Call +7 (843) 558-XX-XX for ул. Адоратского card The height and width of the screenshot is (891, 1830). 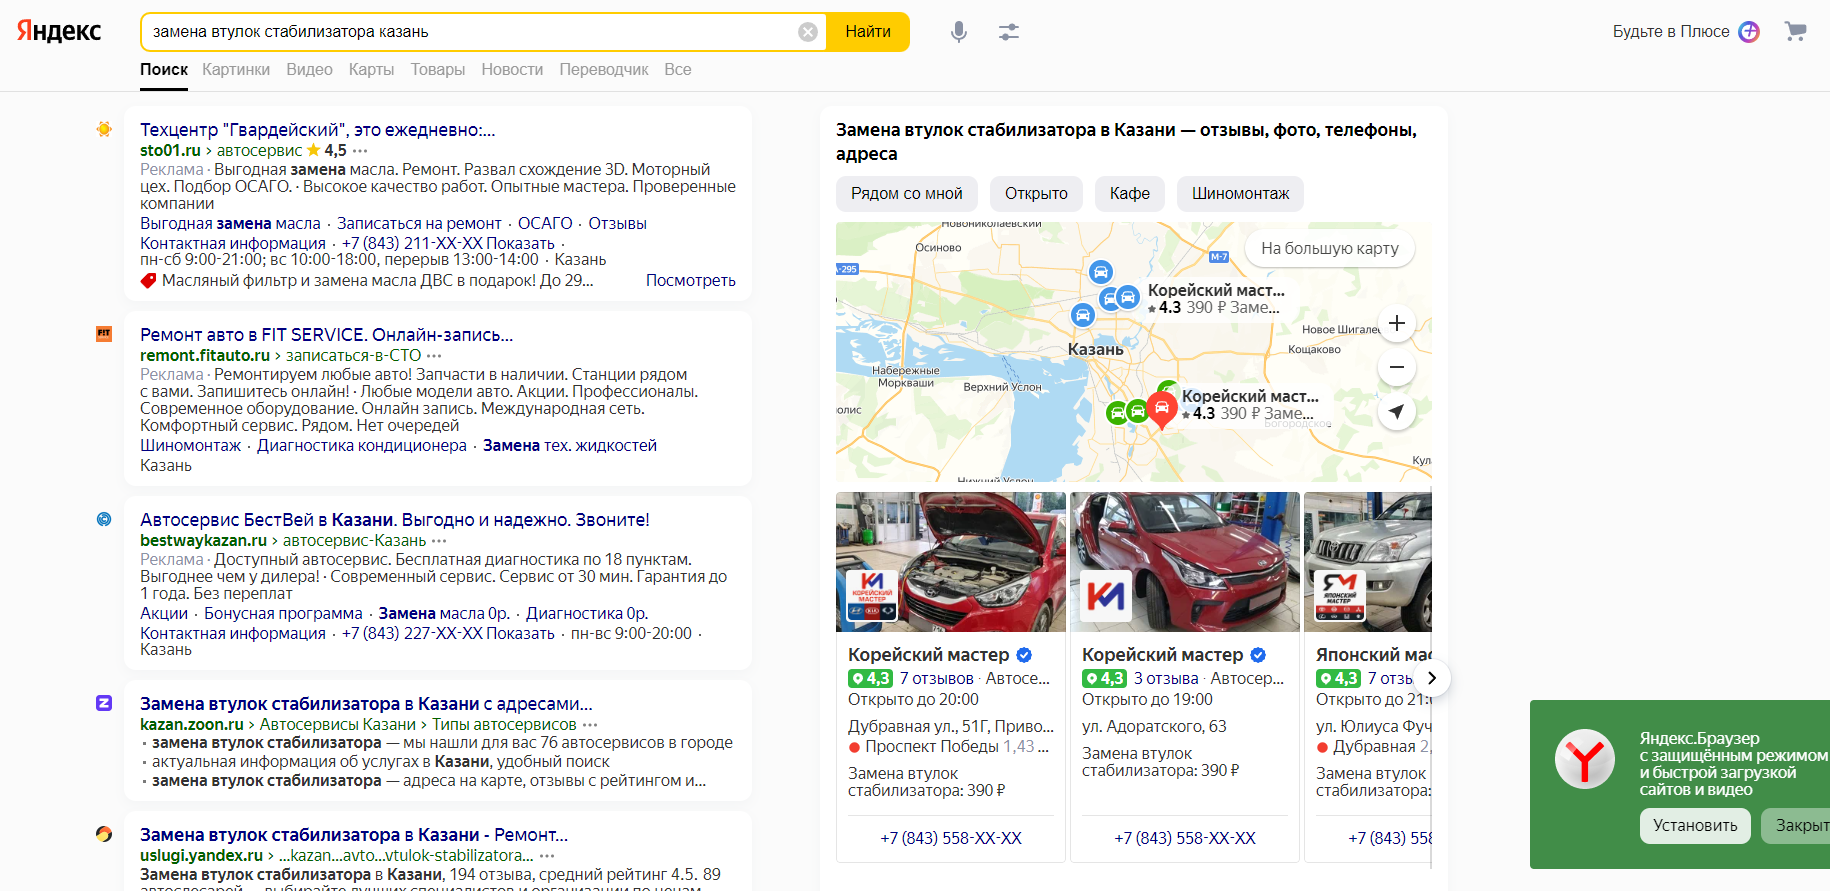(x=1185, y=838)
